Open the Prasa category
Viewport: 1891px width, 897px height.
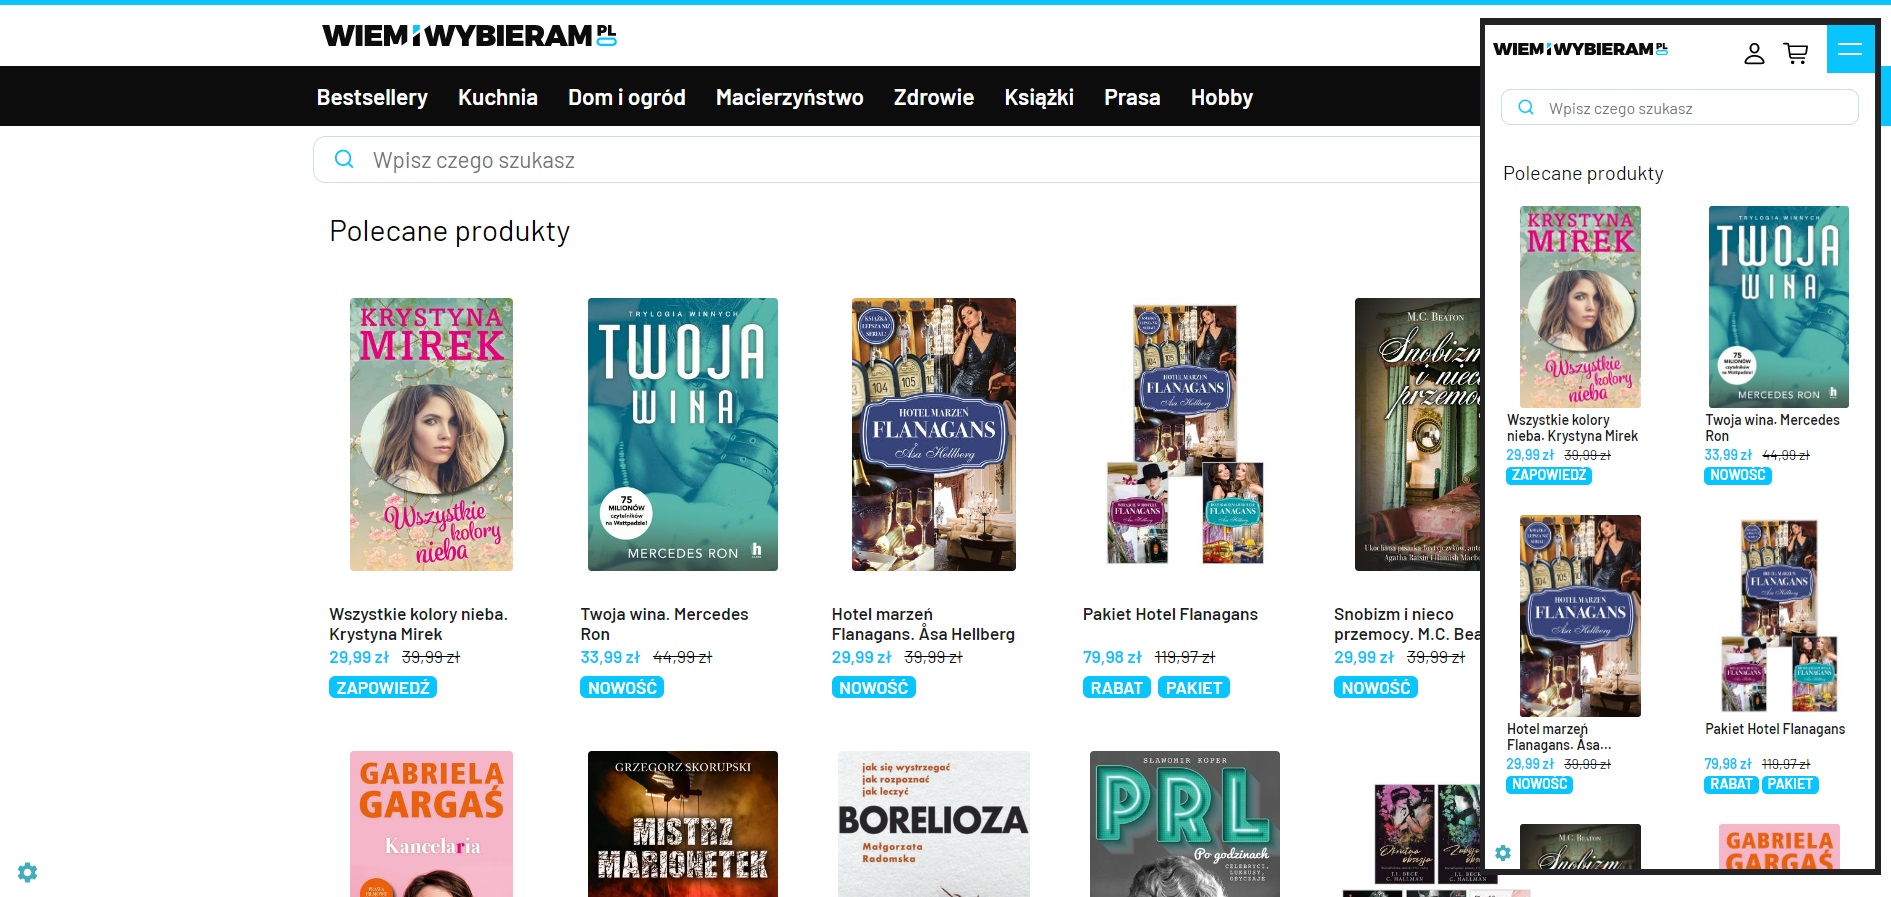click(1132, 97)
